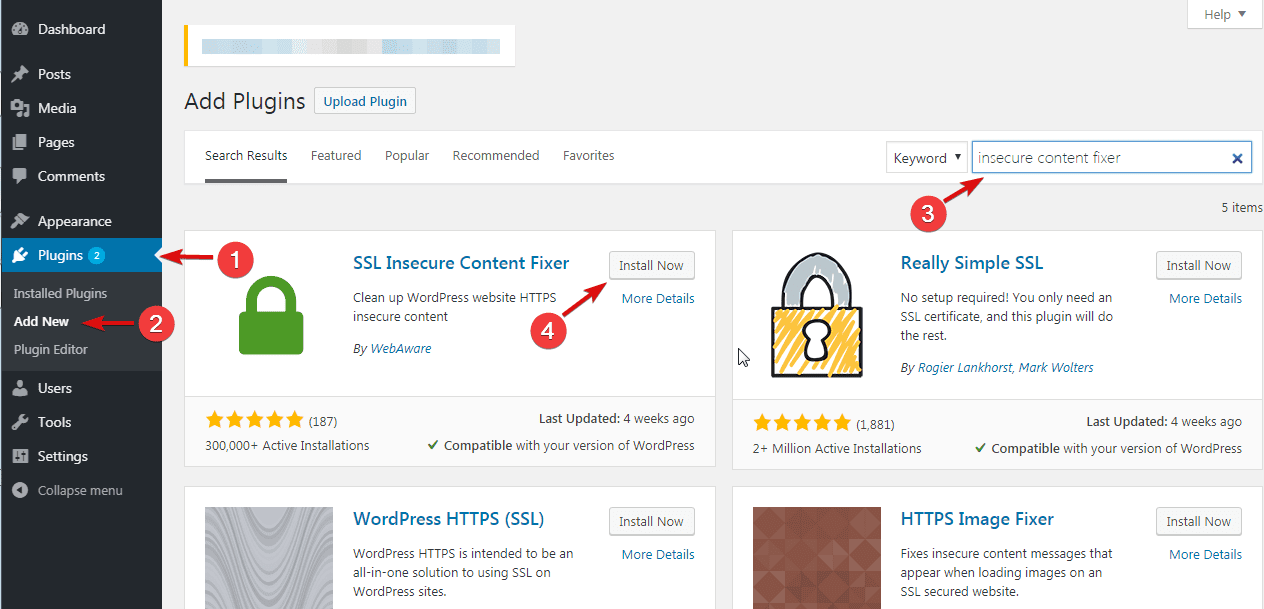Click the Pages icon in sidebar
Image resolution: width=1264 pixels, height=609 pixels.
[x=20, y=142]
